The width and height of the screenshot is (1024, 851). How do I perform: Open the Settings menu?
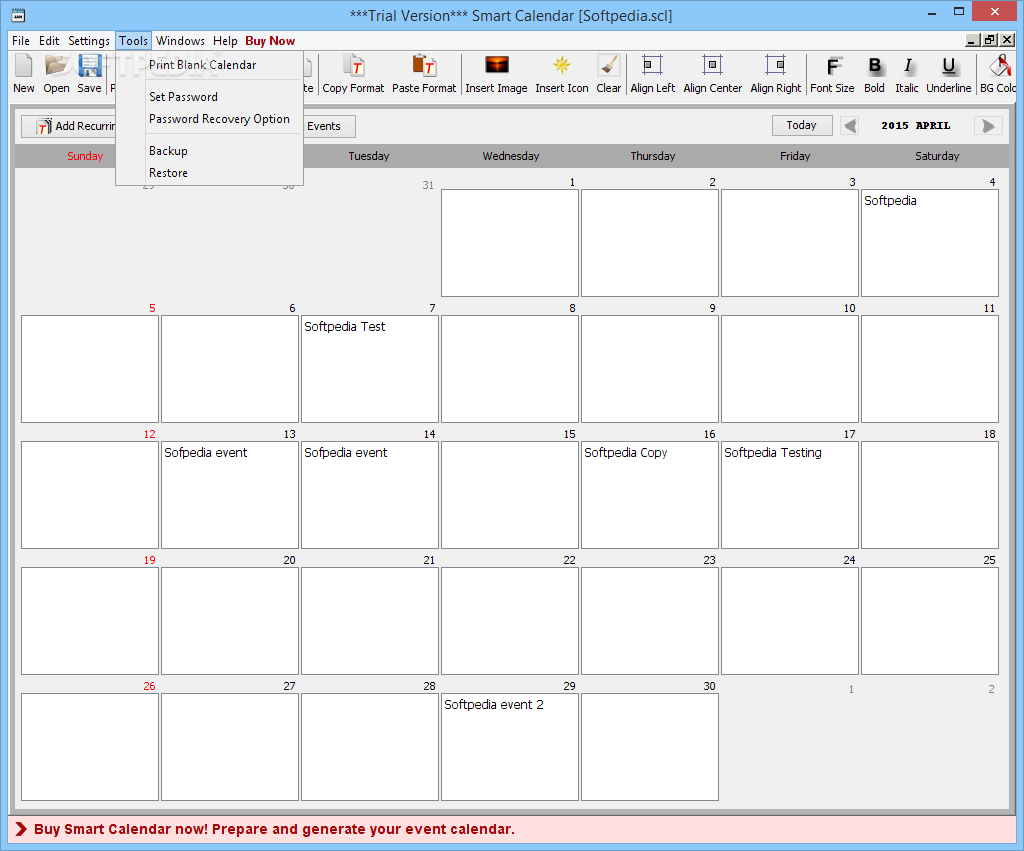[89, 40]
